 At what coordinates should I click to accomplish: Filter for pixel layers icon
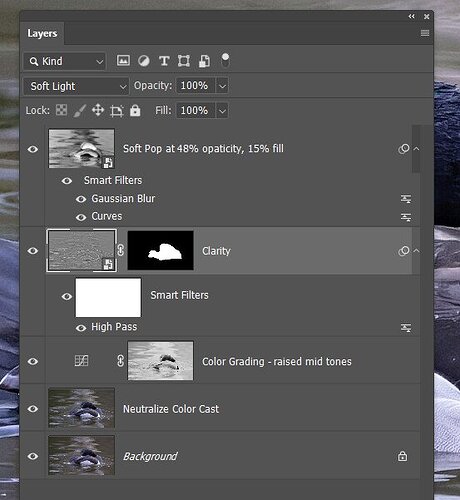click(123, 61)
